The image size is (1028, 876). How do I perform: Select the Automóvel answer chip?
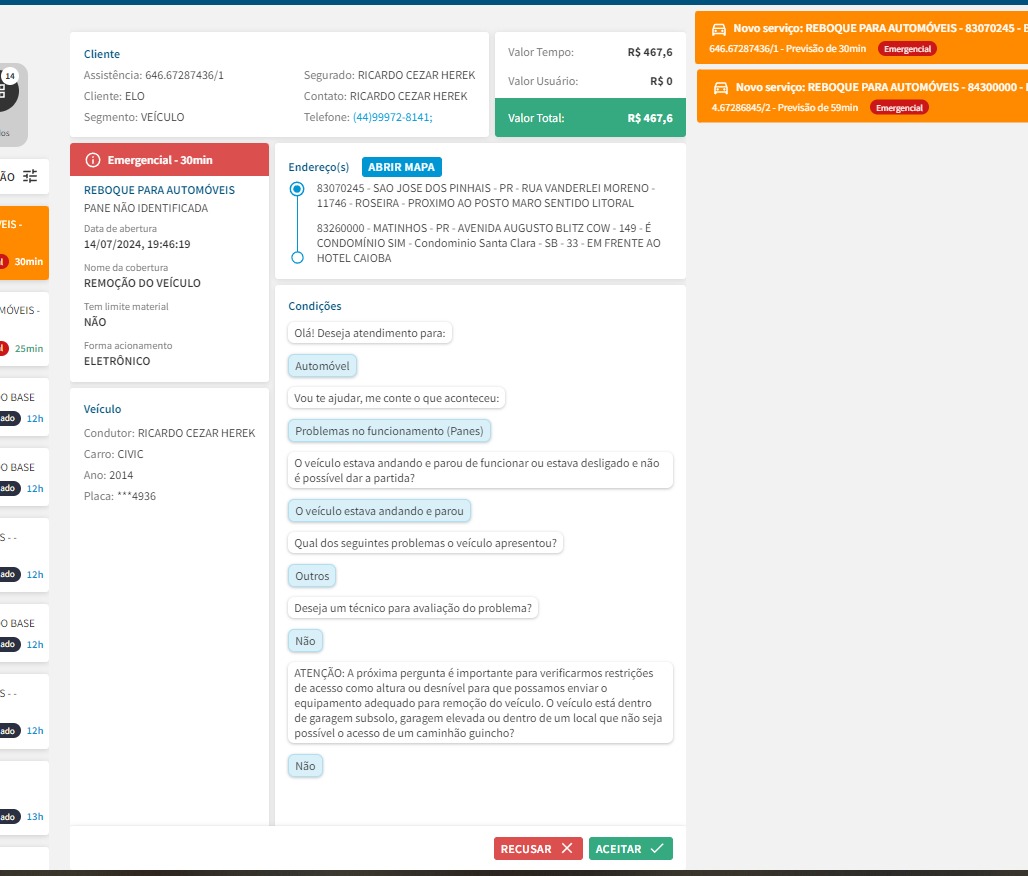(322, 366)
